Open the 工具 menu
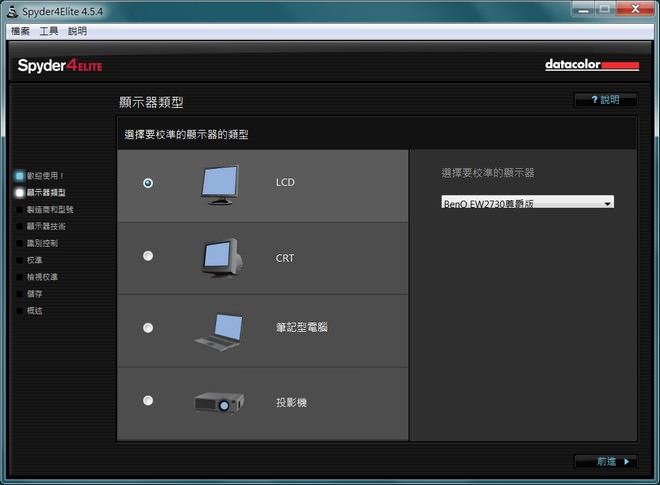Screen dimensions: 660x485 tap(49, 31)
